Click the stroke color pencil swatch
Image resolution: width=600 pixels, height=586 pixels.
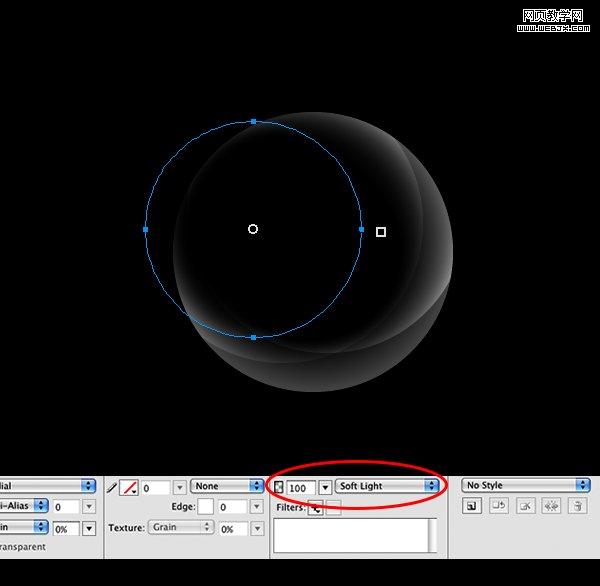[x=129, y=487]
